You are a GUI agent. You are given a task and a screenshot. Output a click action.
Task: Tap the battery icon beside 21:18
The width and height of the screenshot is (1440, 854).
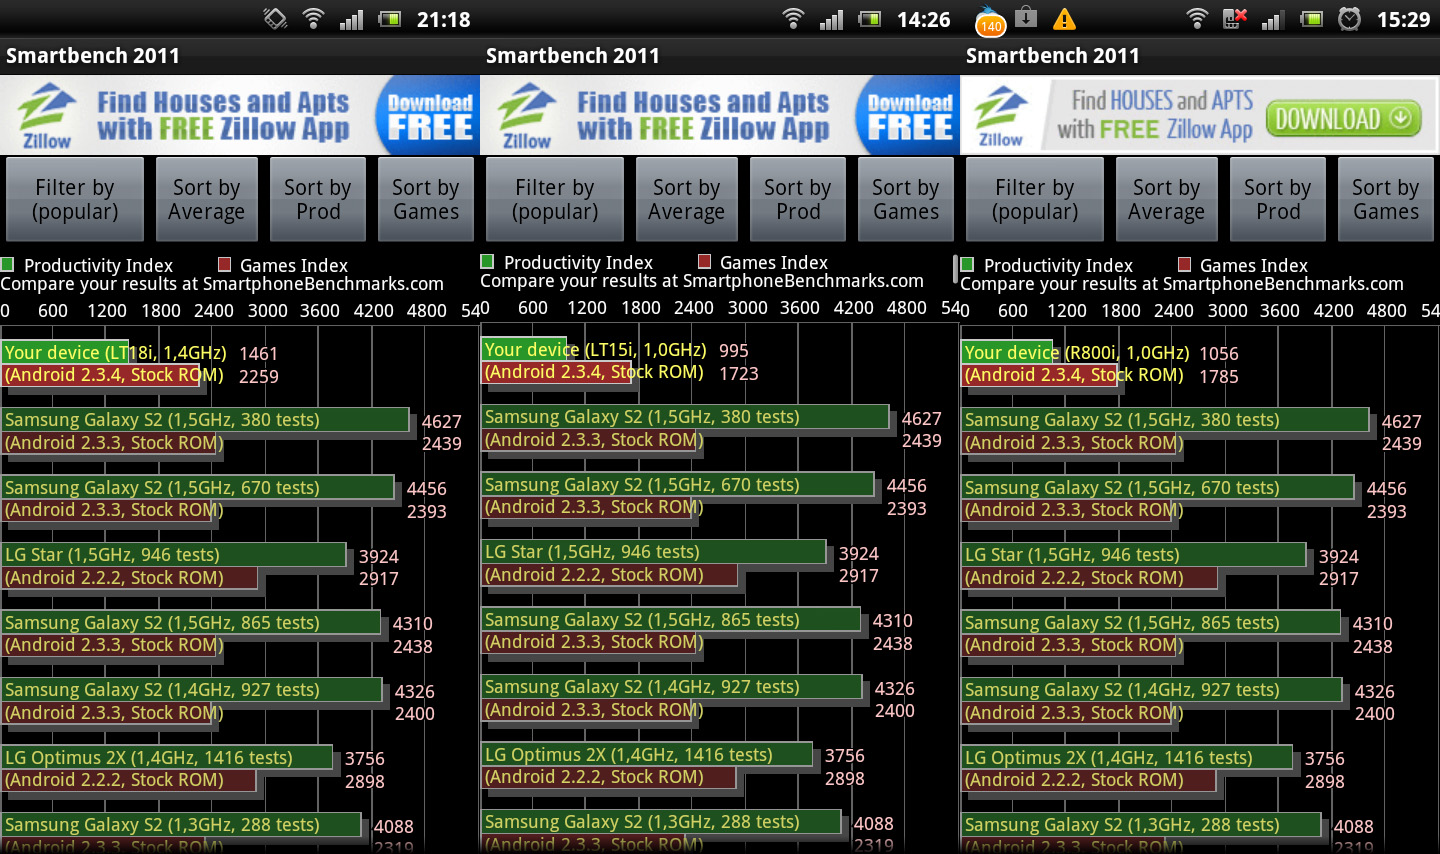tap(390, 19)
